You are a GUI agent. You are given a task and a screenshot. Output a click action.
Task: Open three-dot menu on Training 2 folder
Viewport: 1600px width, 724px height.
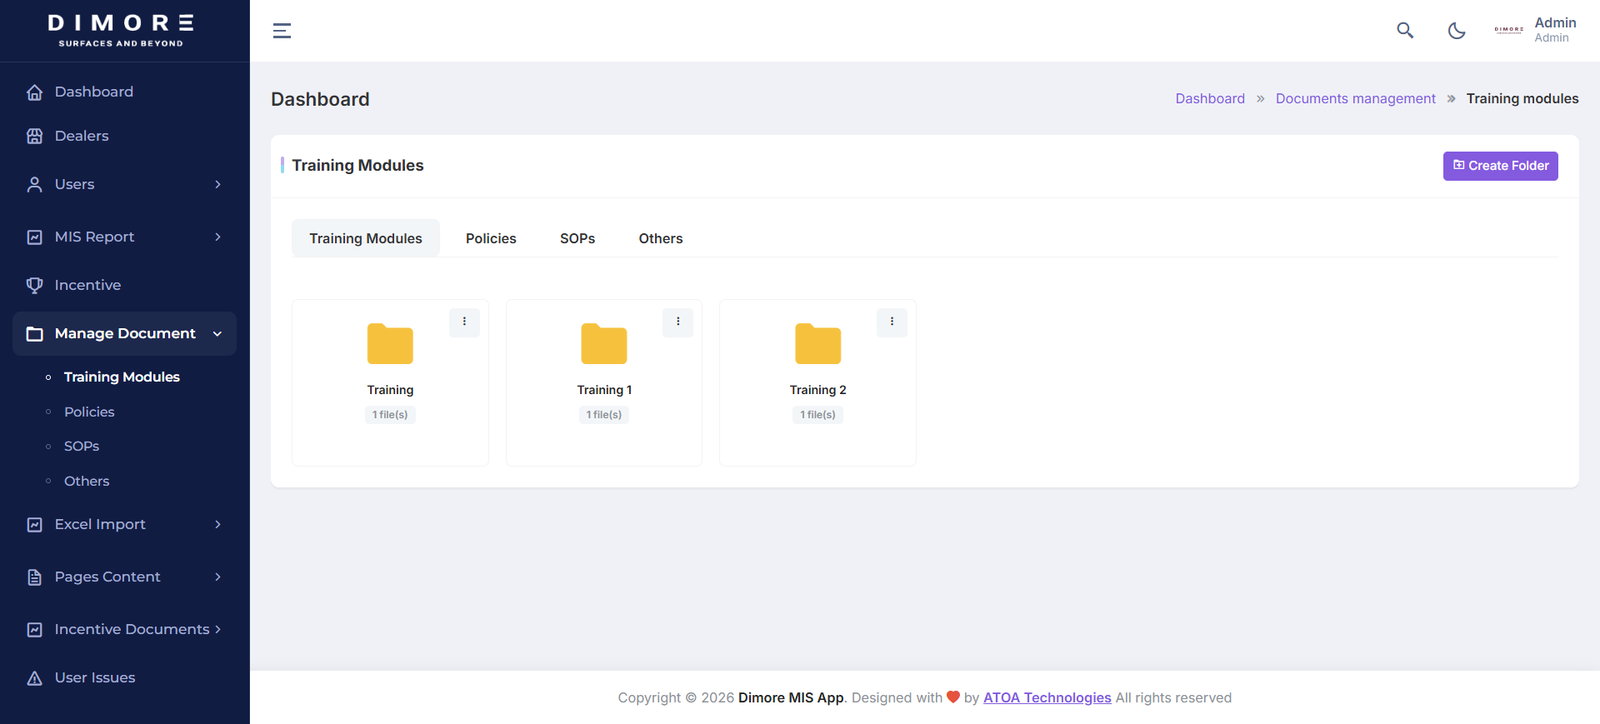pyautogui.click(x=892, y=322)
